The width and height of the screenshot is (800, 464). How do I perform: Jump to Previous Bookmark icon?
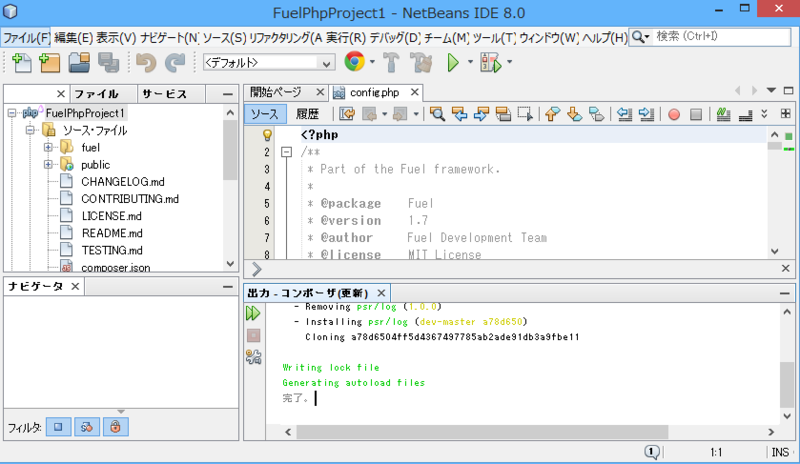point(552,113)
